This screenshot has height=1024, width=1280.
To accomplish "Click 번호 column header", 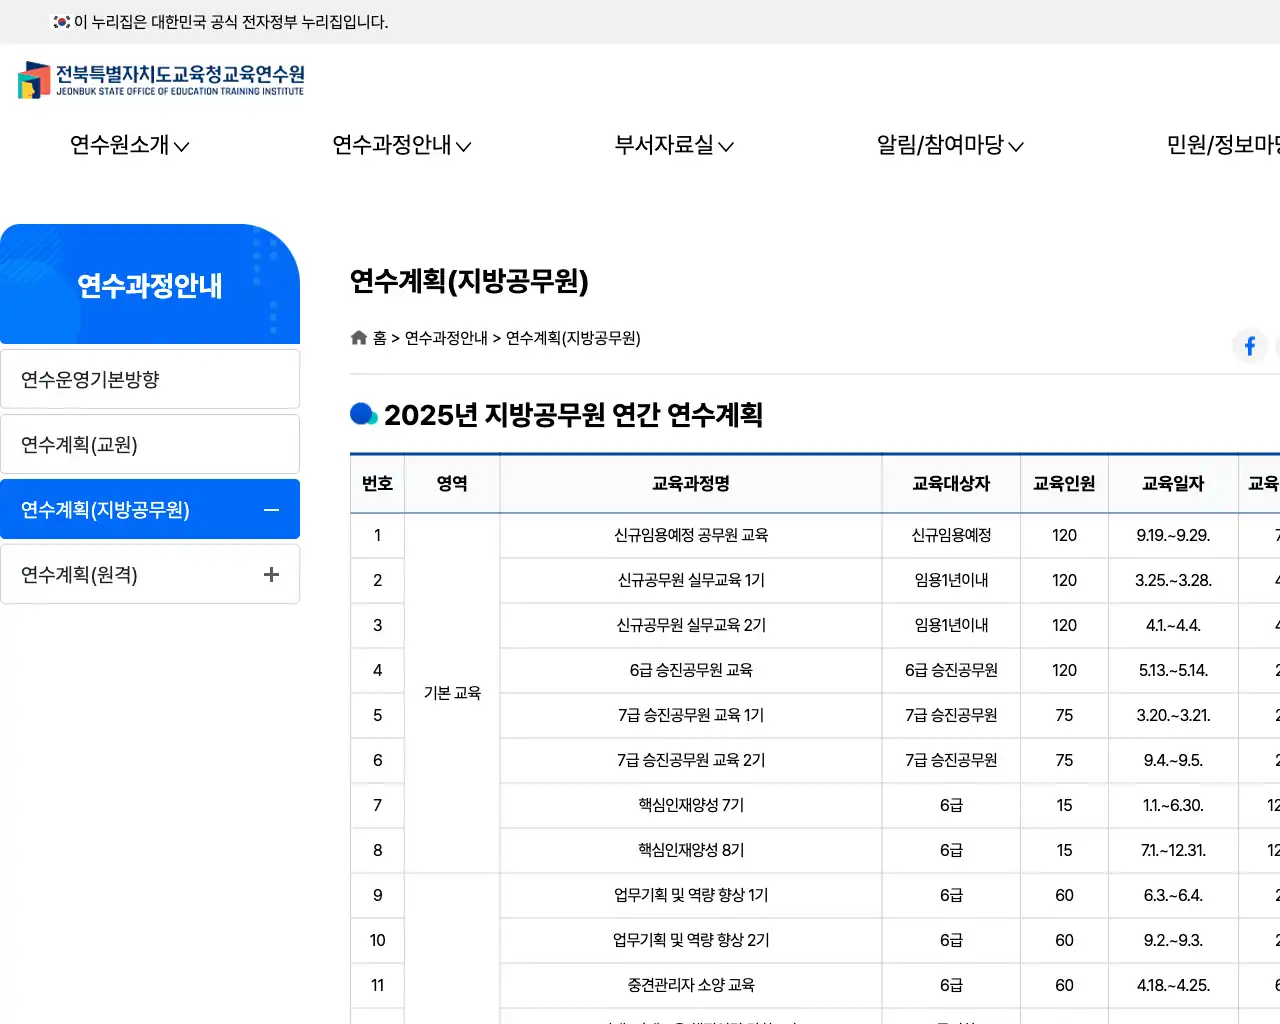I will 377,483.
